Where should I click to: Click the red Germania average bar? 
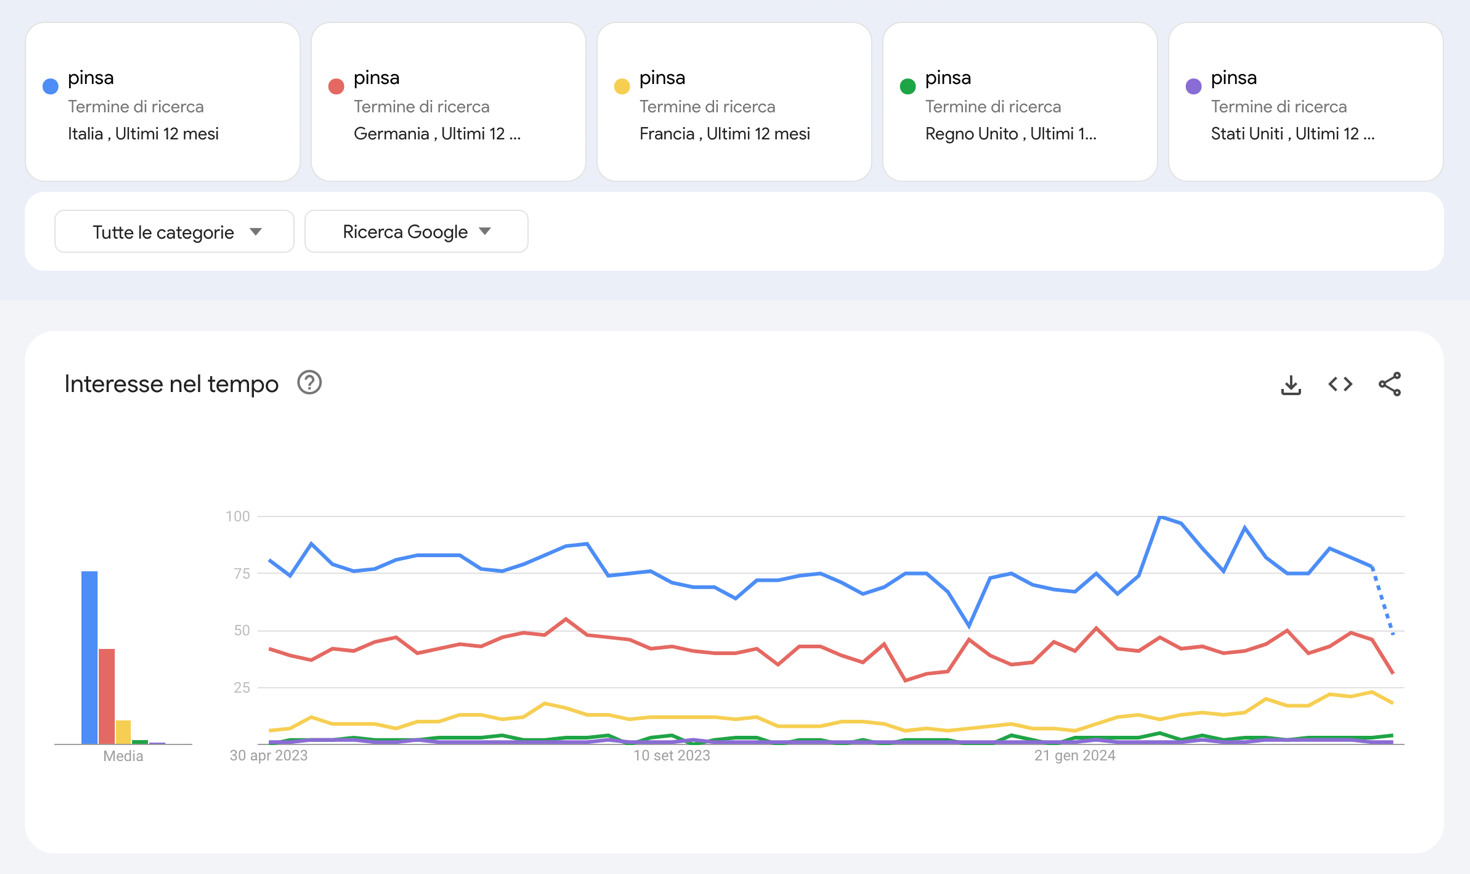107,696
